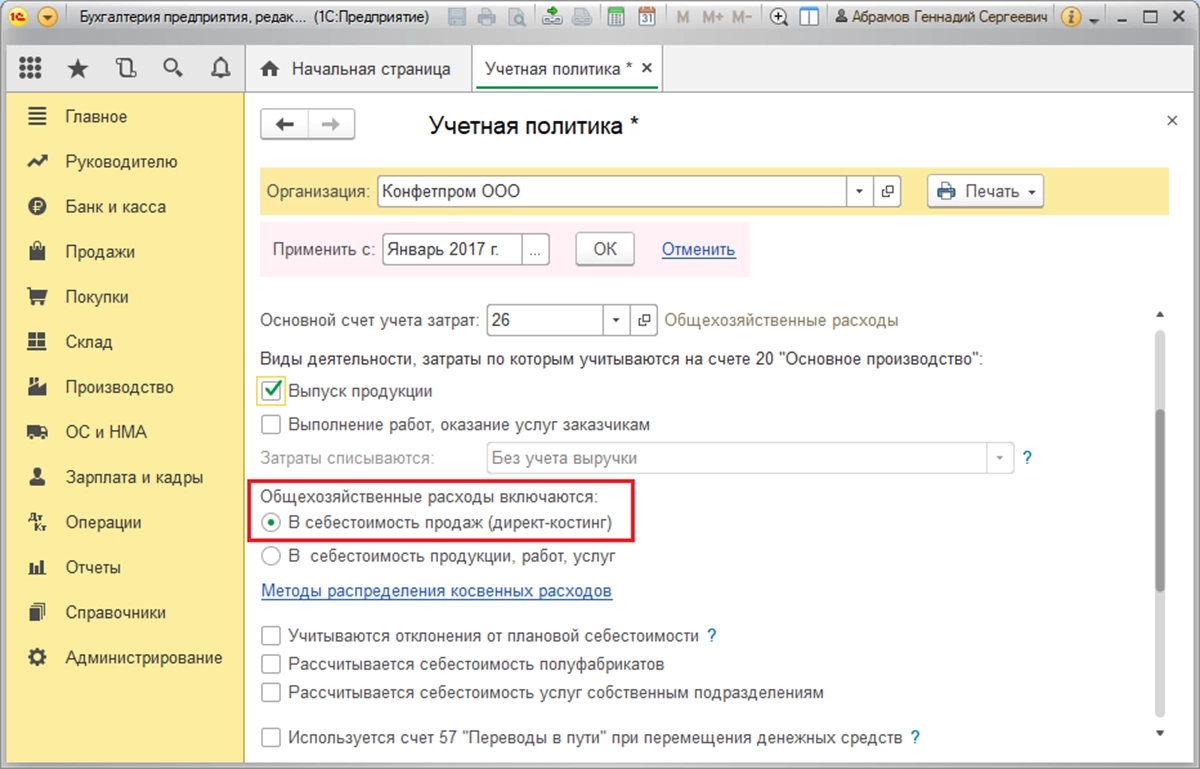Open Методы распределения косвенных расходов link
The image size is (1200, 769).
pos(436,591)
